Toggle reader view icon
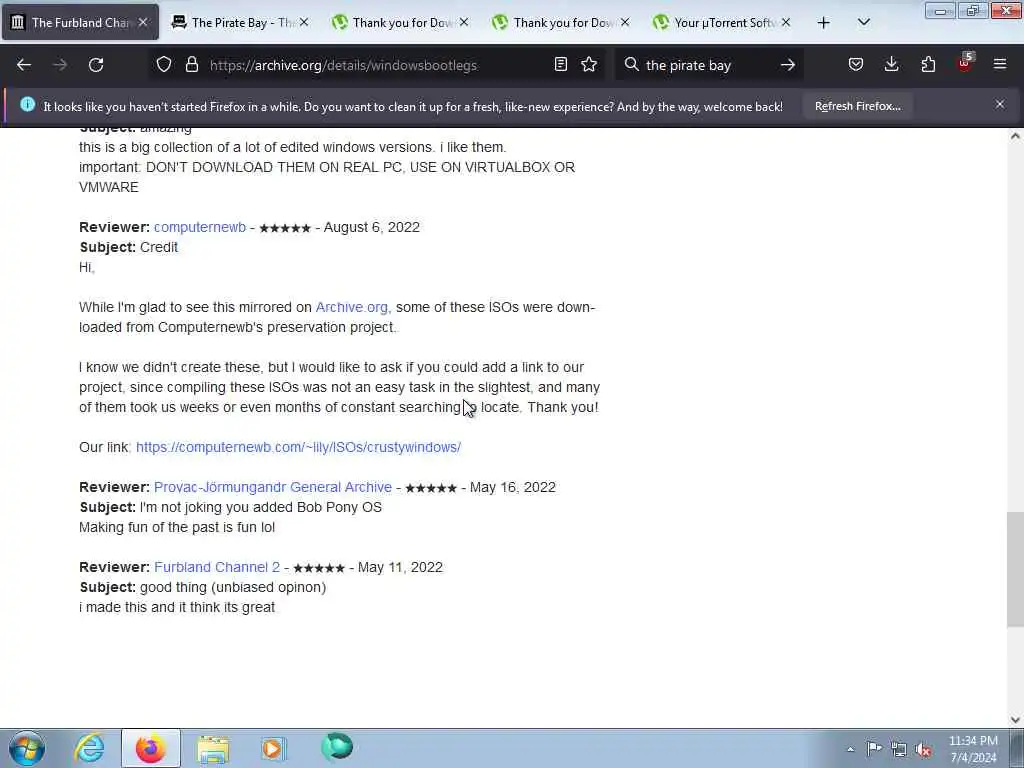Viewport: 1024px width, 768px height. [560, 65]
